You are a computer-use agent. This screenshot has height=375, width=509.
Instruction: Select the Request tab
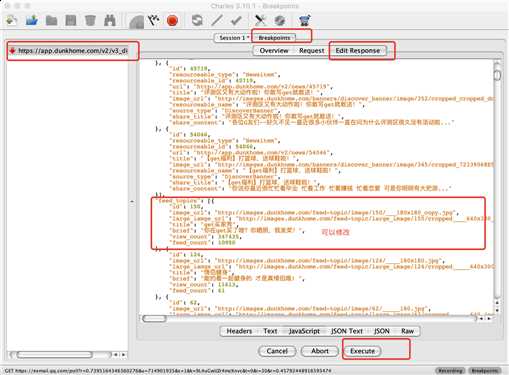[311, 51]
